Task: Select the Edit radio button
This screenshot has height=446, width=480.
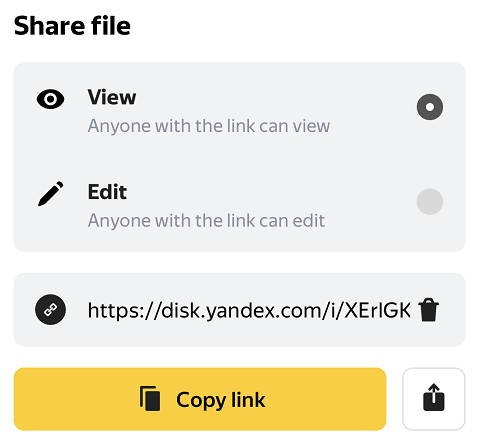Action: point(430,202)
